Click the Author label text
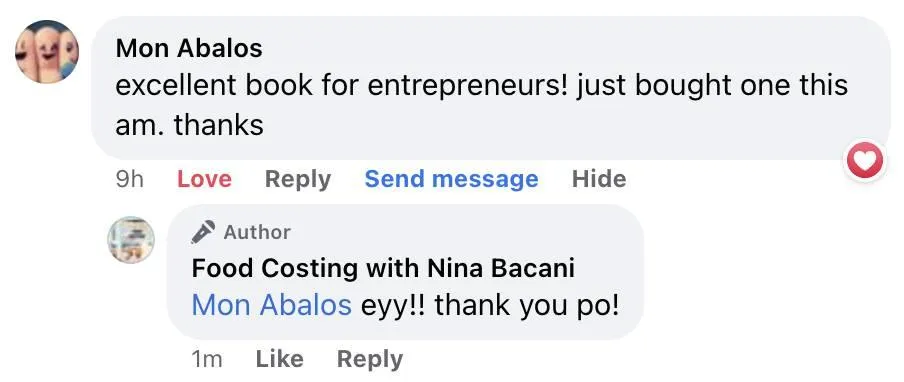This screenshot has height=382, width=904. point(257,232)
